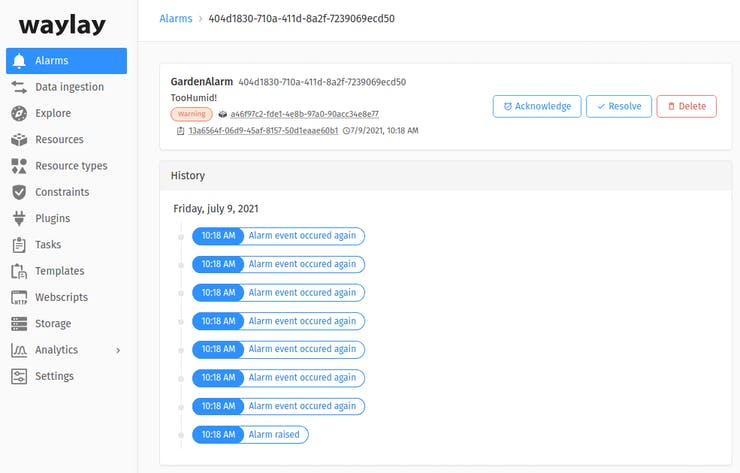Click the Data ingestion arrows icon
The width and height of the screenshot is (740, 473).
(x=19, y=87)
